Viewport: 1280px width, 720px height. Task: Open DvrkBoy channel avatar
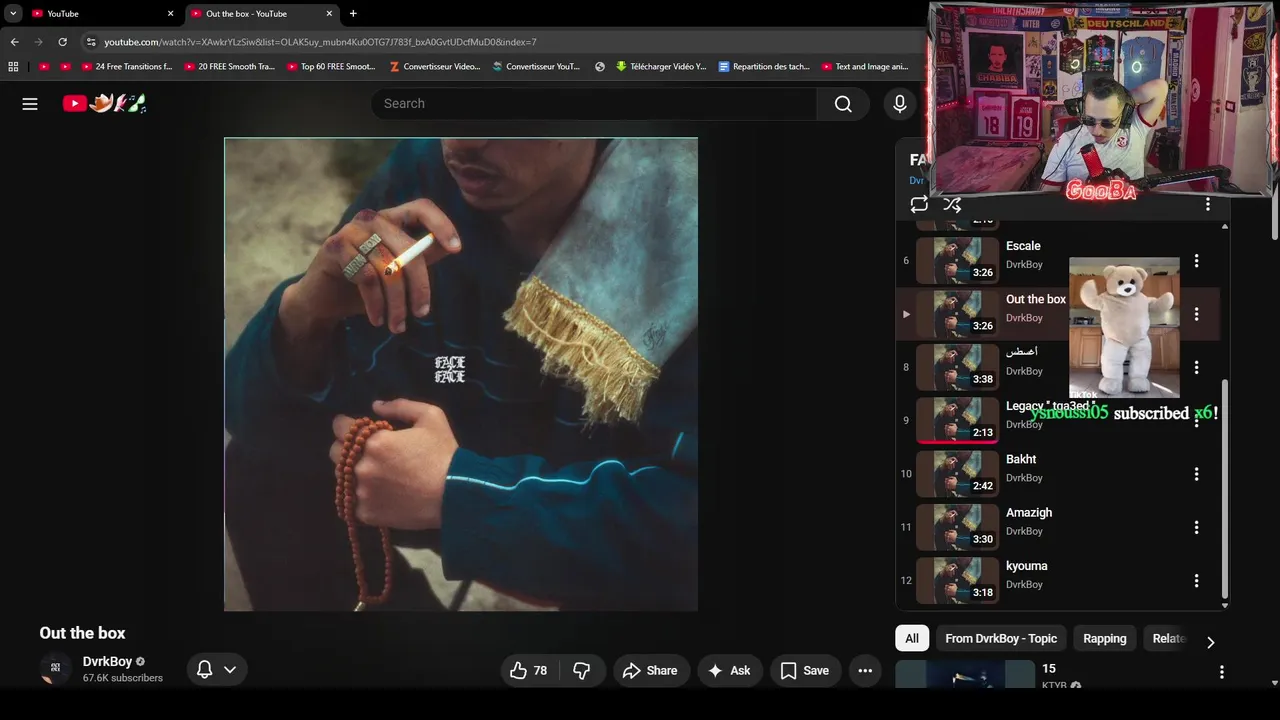coord(55,669)
